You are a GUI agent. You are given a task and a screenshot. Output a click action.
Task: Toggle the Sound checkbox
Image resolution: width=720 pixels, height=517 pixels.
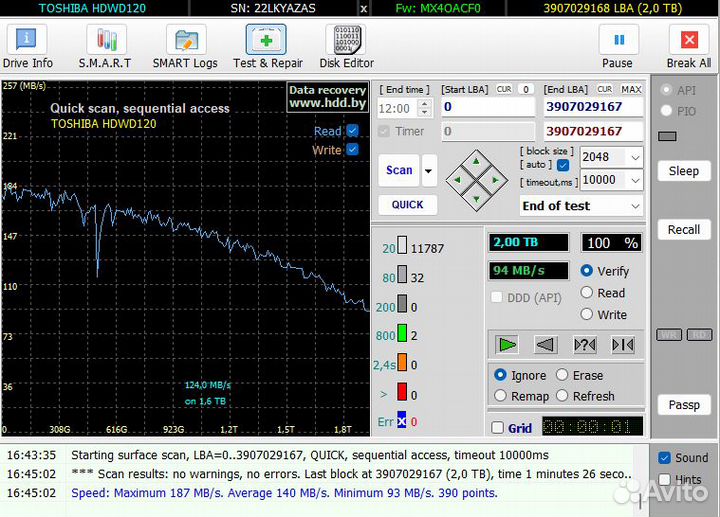tap(664, 457)
